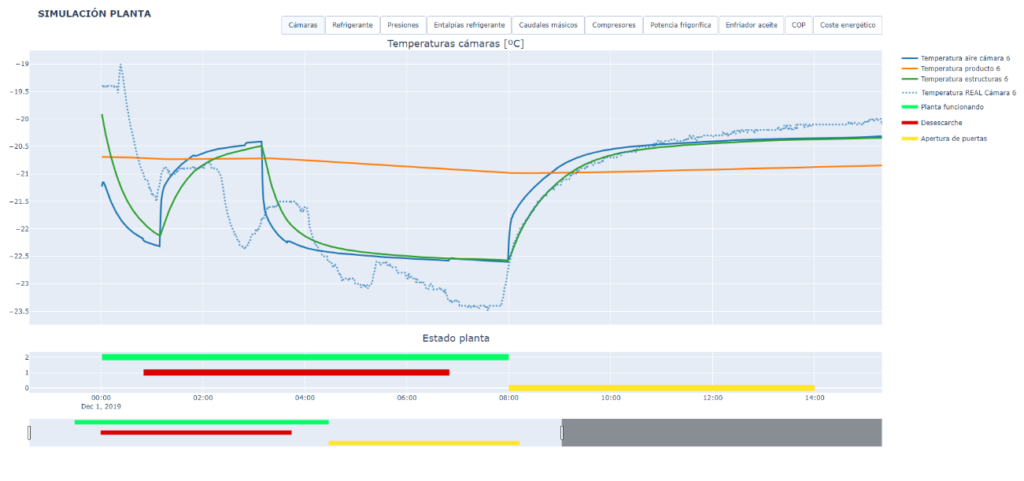Open the Potencia frigorífica tab

pyautogui.click(x=680, y=25)
